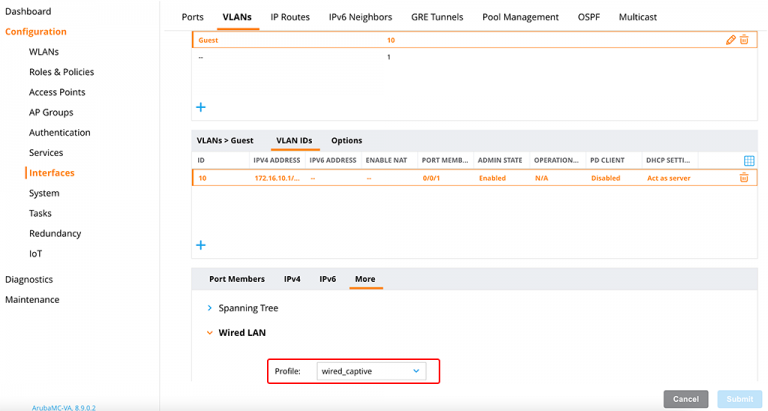Open the Authentication page
Viewport: 768px width, 411px height.
click(x=60, y=132)
